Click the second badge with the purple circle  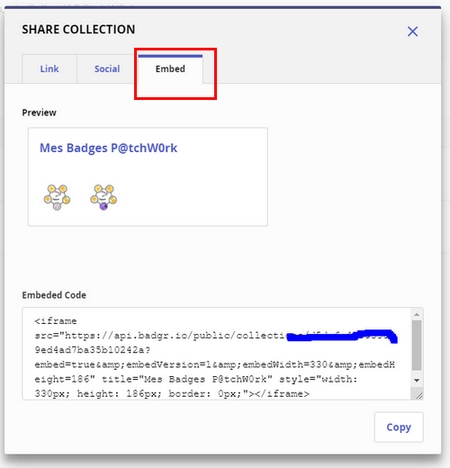(104, 197)
